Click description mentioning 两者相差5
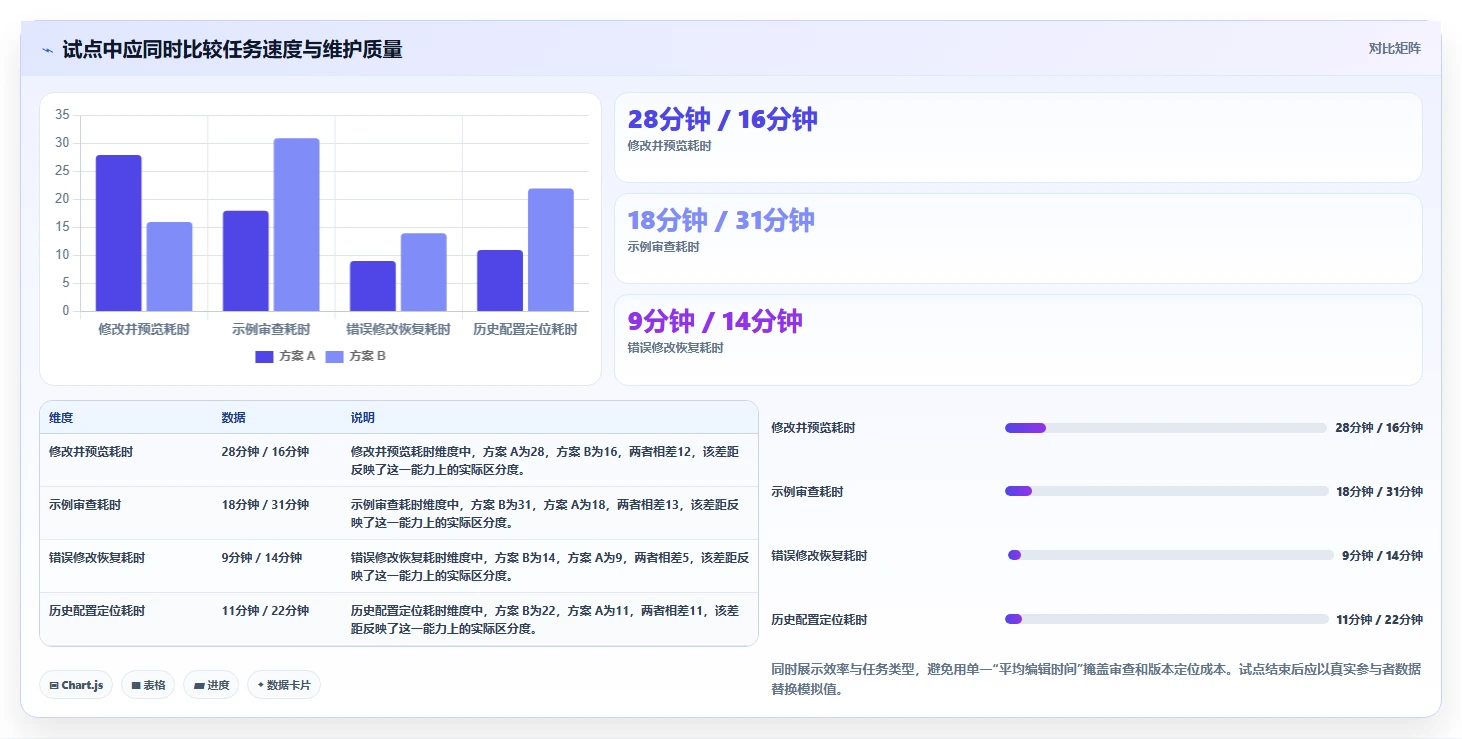 click(x=549, y=567)
